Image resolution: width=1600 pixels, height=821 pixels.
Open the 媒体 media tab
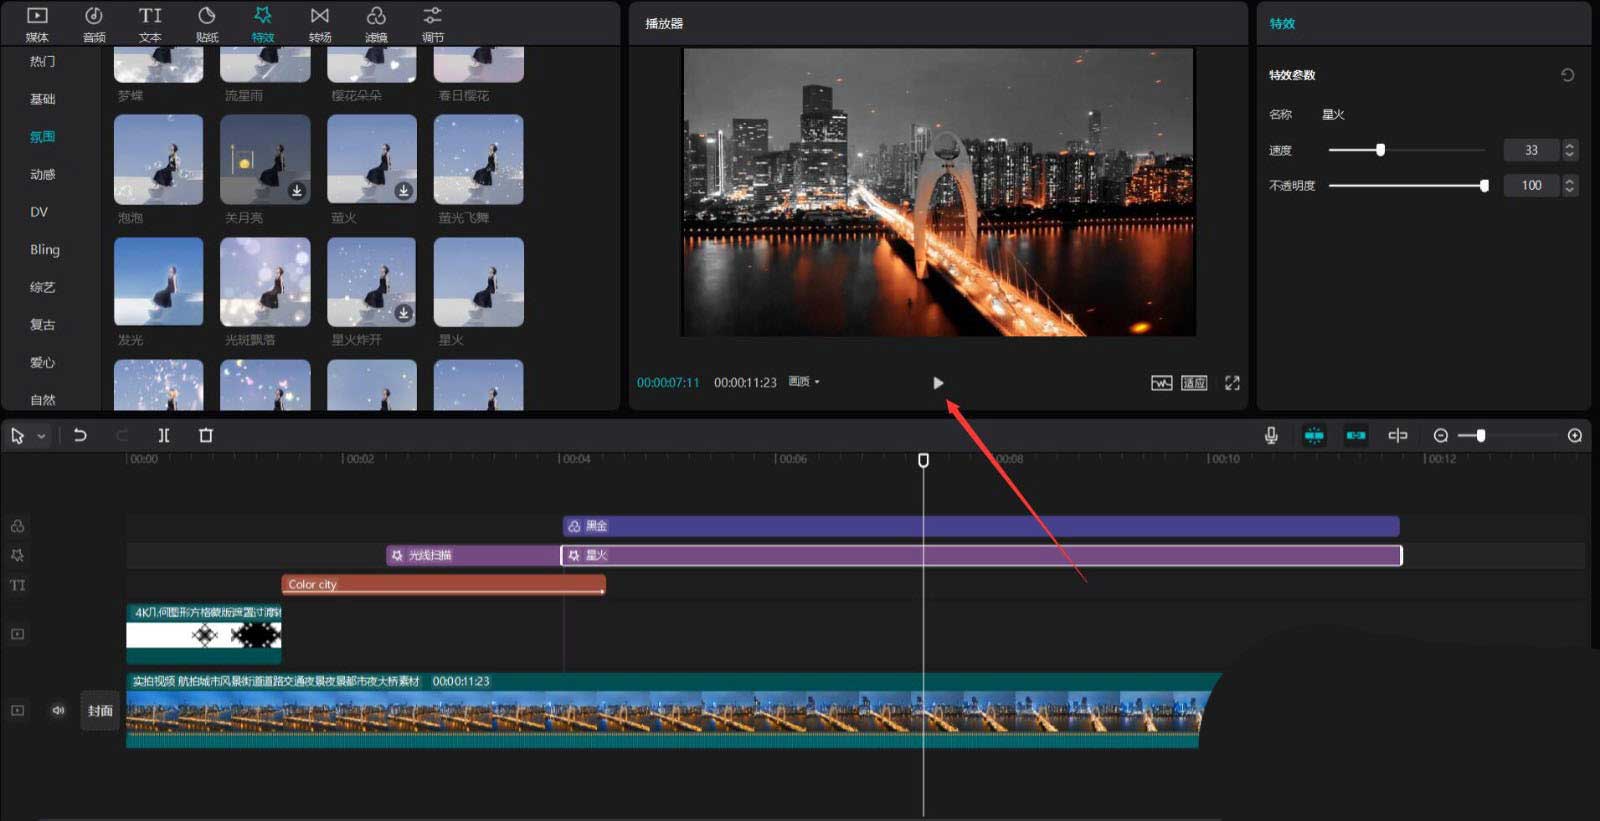pyautogui.click(x=37, y=24)
